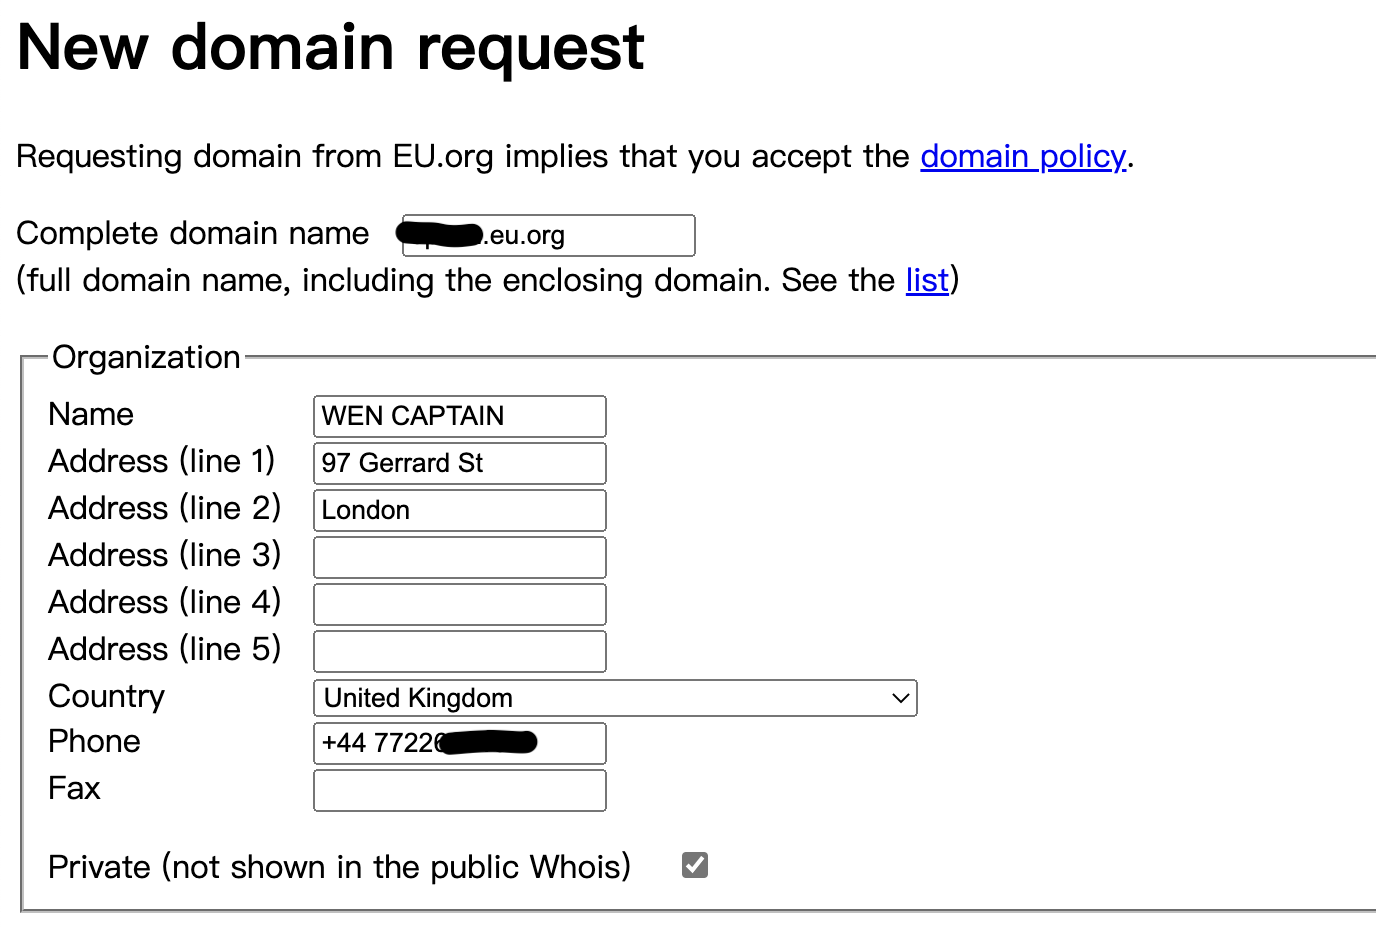Open the enclosing domain list link
The width and height of the screenshot is (1376, 928).
pos(926,281)
